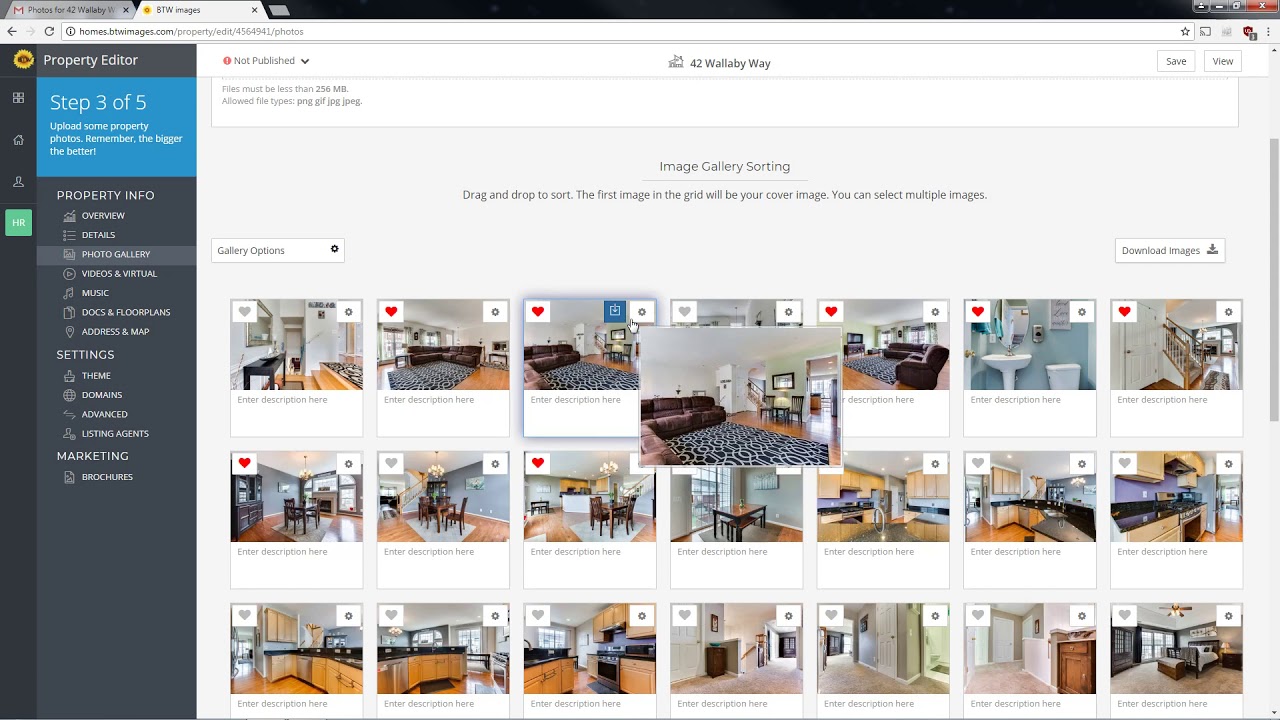Image resolution: width=1280 pixels, height=720 pixels.
Task: Toggle favorite heart on first gallery photo
Action: pyautogui.click(x=244, y=312)
